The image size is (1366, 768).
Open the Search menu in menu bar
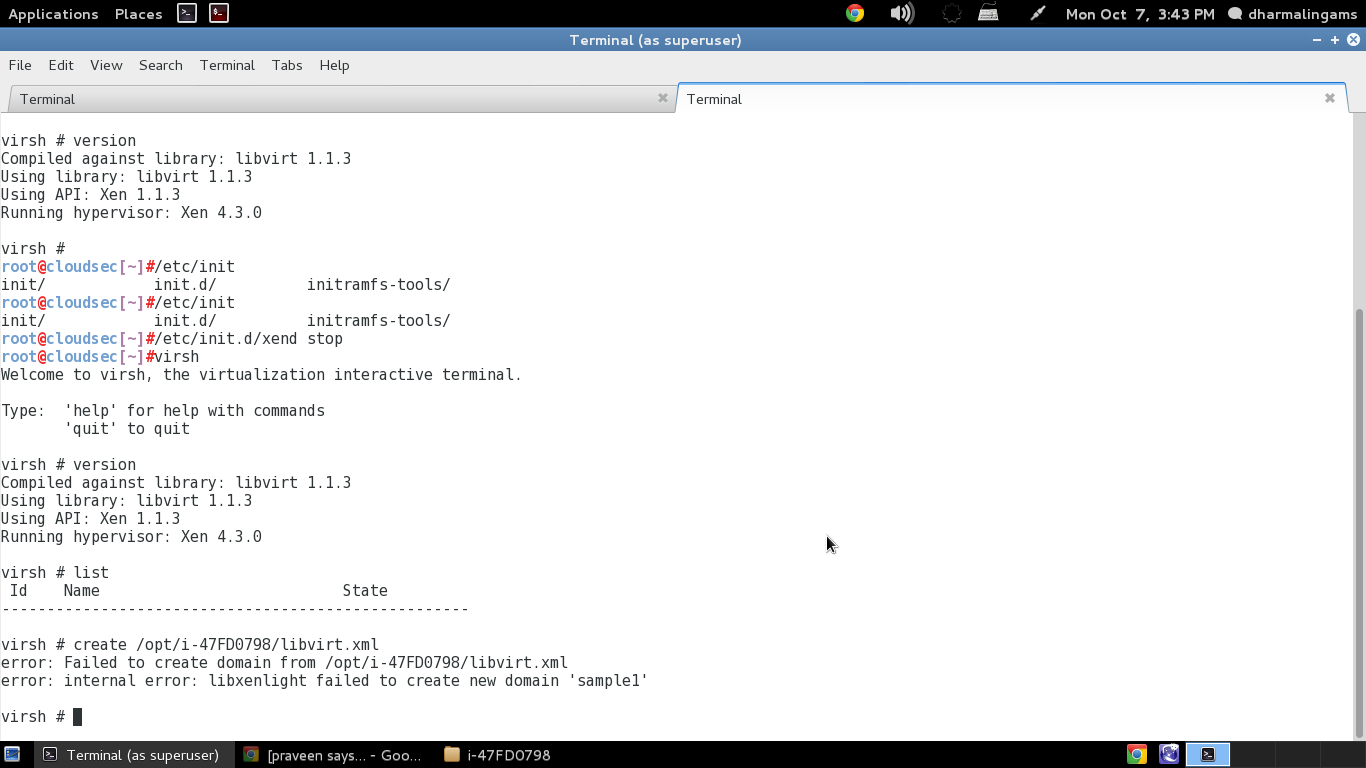160,65
